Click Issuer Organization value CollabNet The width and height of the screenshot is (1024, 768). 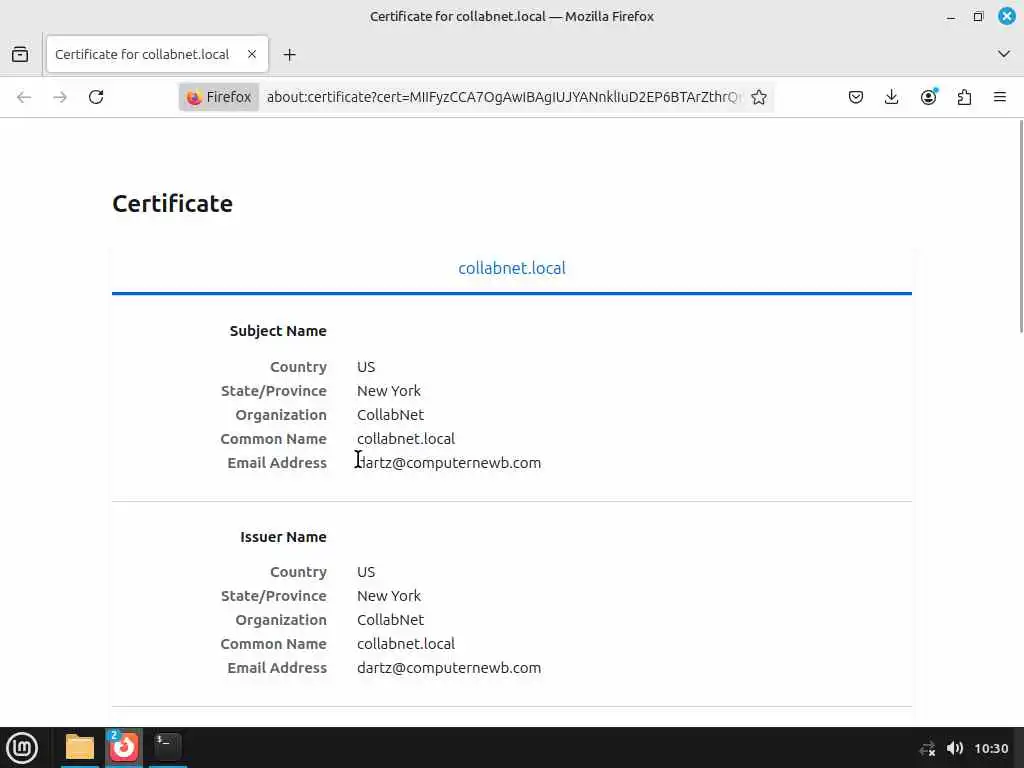click(x=391, y=620)
